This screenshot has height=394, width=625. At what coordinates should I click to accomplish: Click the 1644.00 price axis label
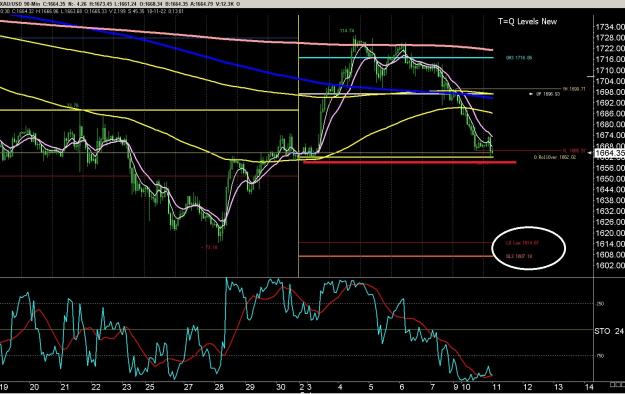click(609, 190)
